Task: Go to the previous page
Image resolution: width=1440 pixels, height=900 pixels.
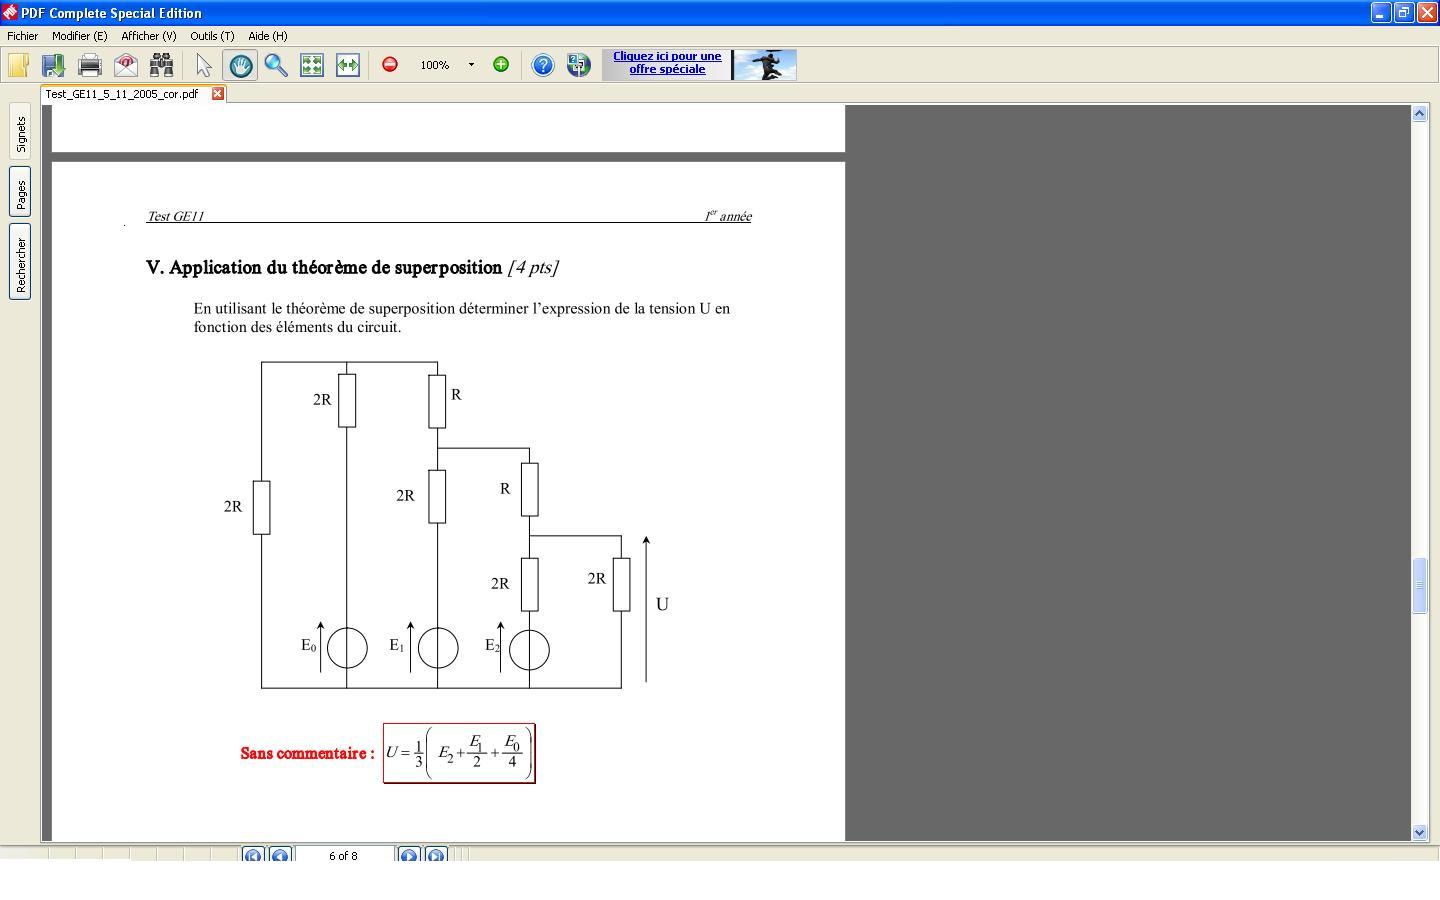Action: pos(280,855)
